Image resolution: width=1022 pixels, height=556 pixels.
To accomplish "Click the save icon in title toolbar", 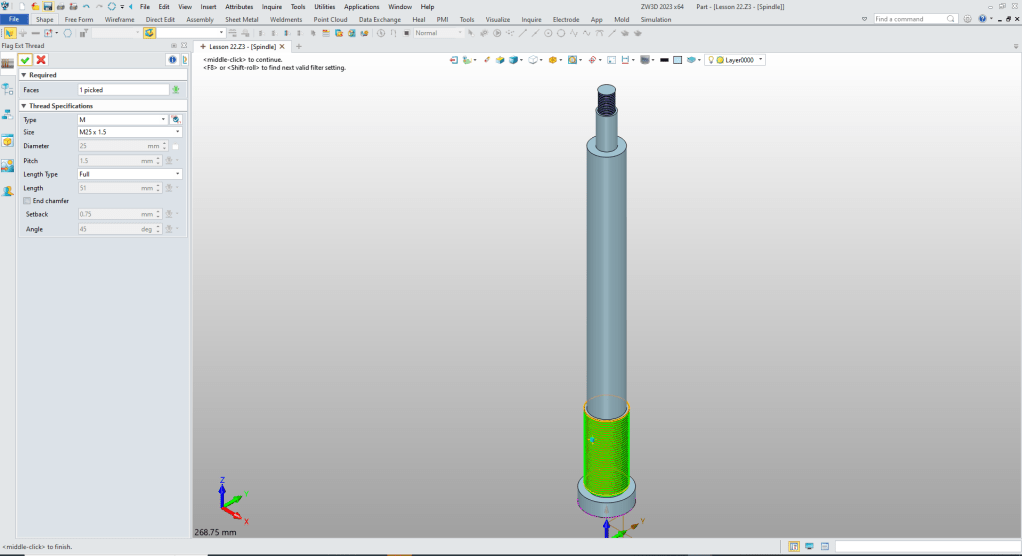I will point(47,6).
